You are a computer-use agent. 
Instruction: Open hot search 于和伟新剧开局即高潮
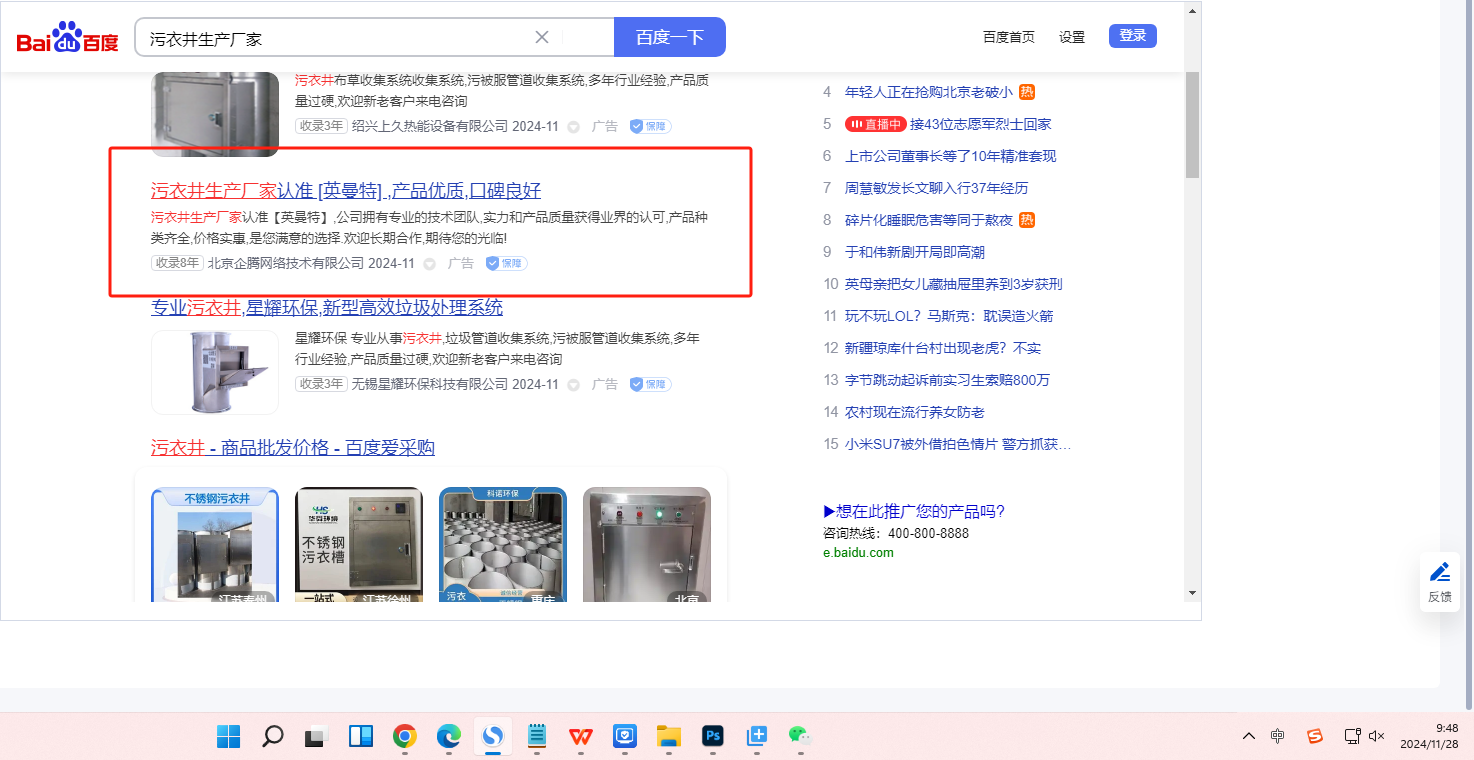click(x=915, y=252)
